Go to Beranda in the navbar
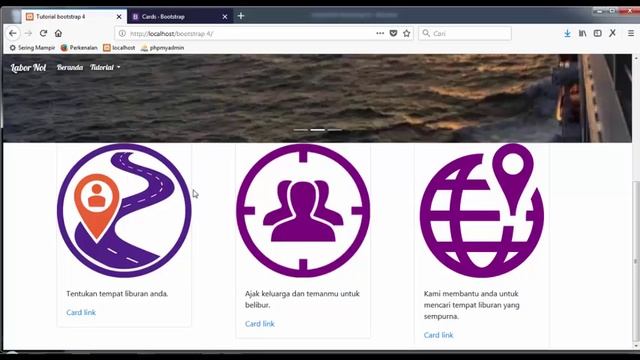This screenshot has height=360, width=640. point(70,67)
